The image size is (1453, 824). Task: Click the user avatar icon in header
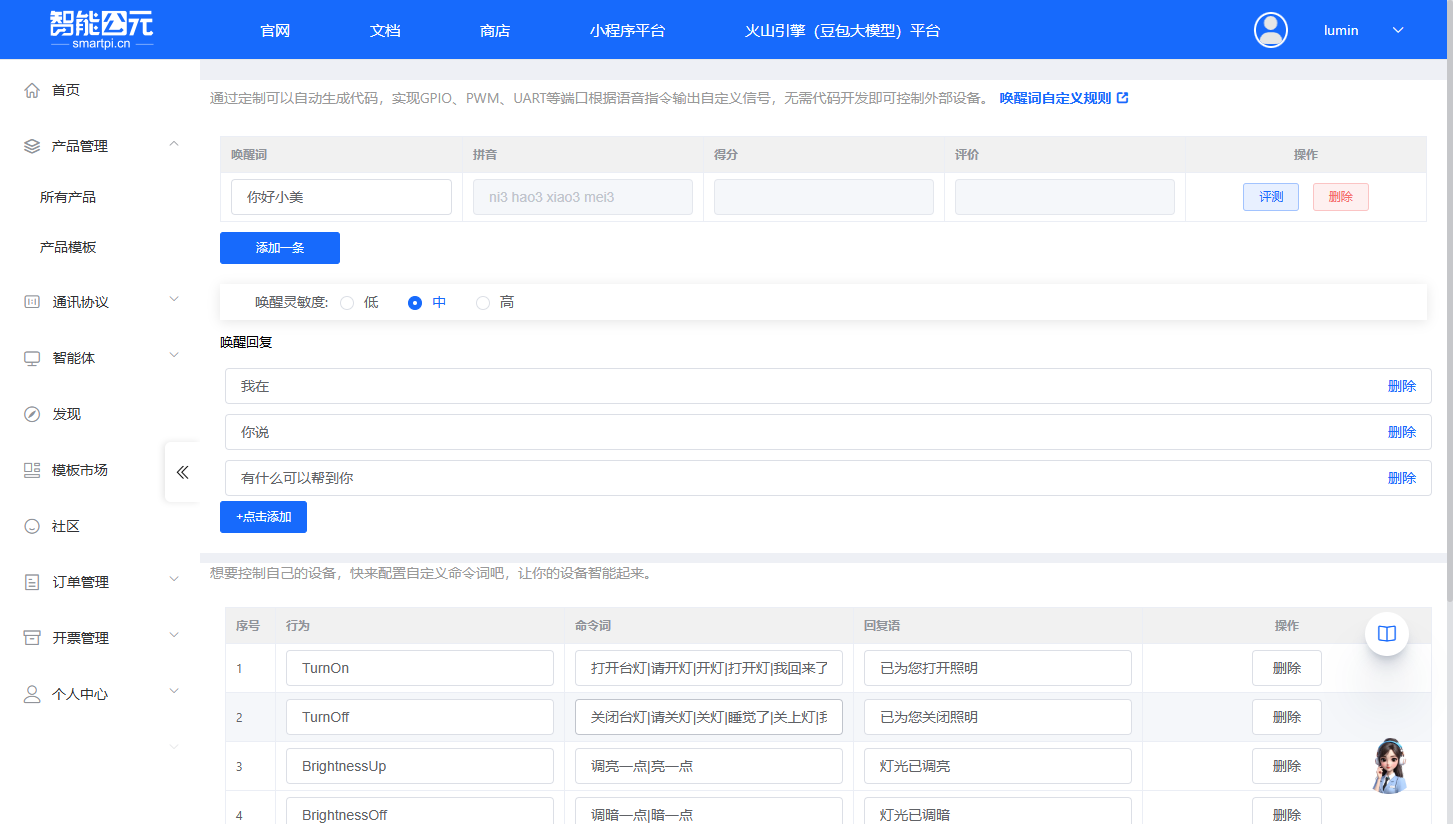click(x=1270, y=30)
